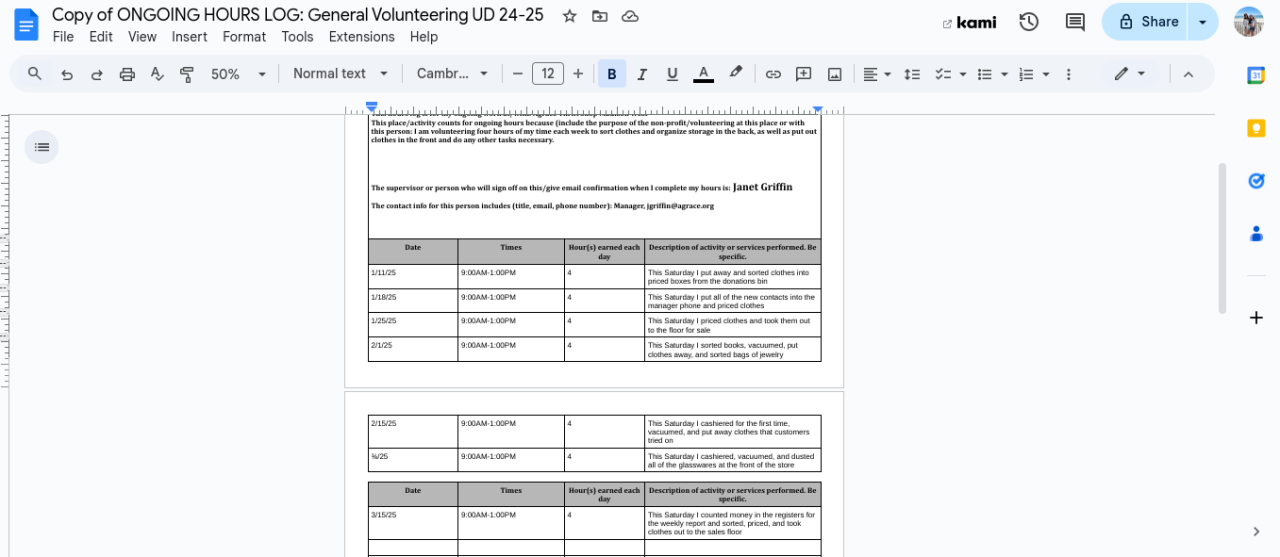This screenshot has height=557, width=1280.
Task: Open the text alignment dropdown
Action: [877, 74]
